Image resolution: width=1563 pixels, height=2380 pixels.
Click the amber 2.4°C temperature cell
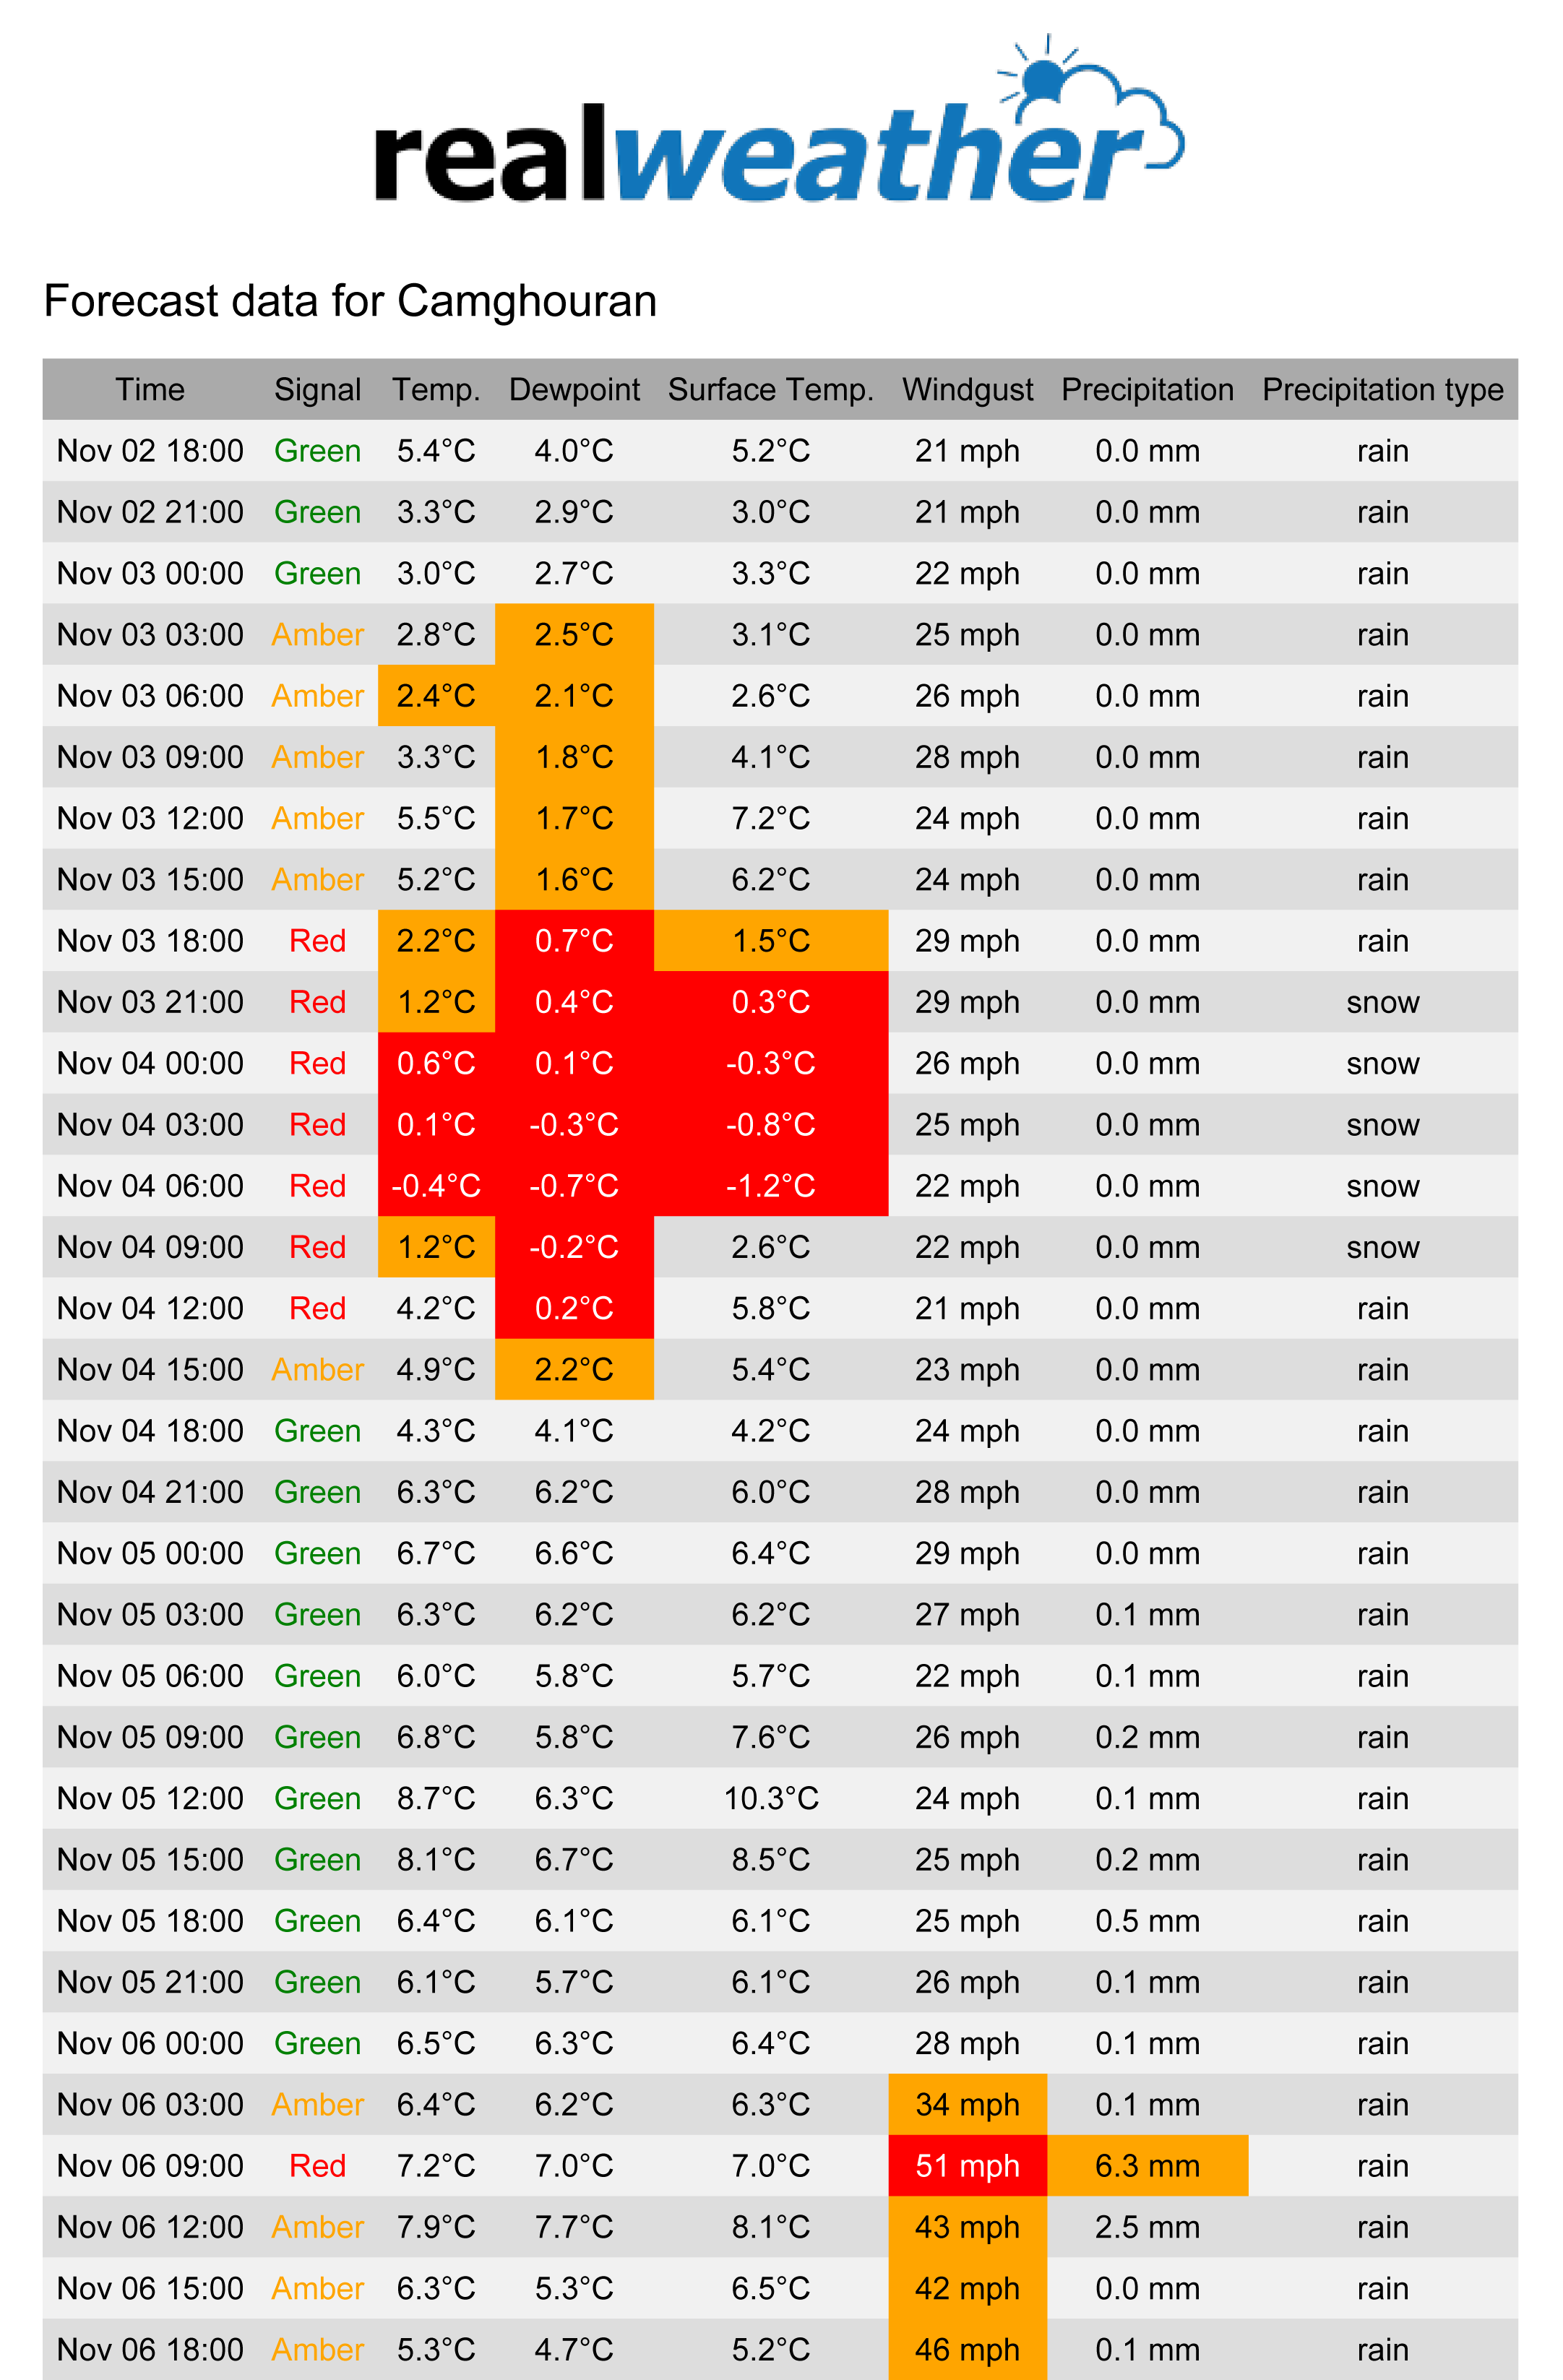[x=436, y=696]
